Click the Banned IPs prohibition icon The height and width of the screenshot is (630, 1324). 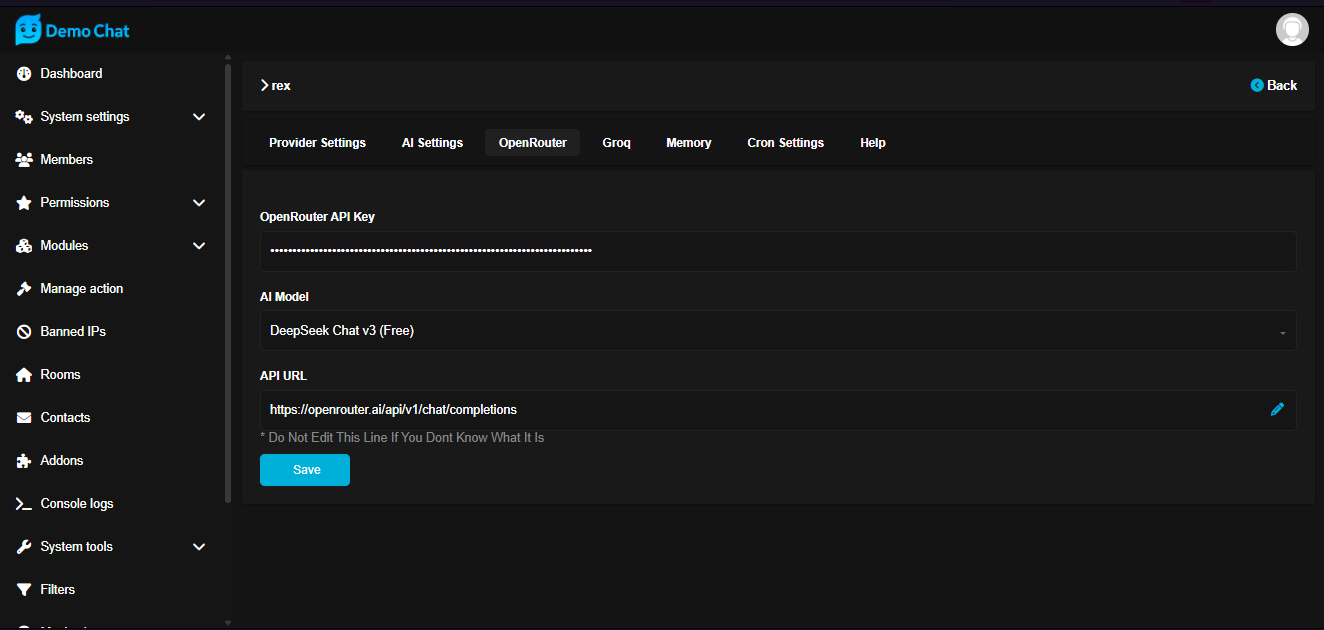click(x=24, y=332)
